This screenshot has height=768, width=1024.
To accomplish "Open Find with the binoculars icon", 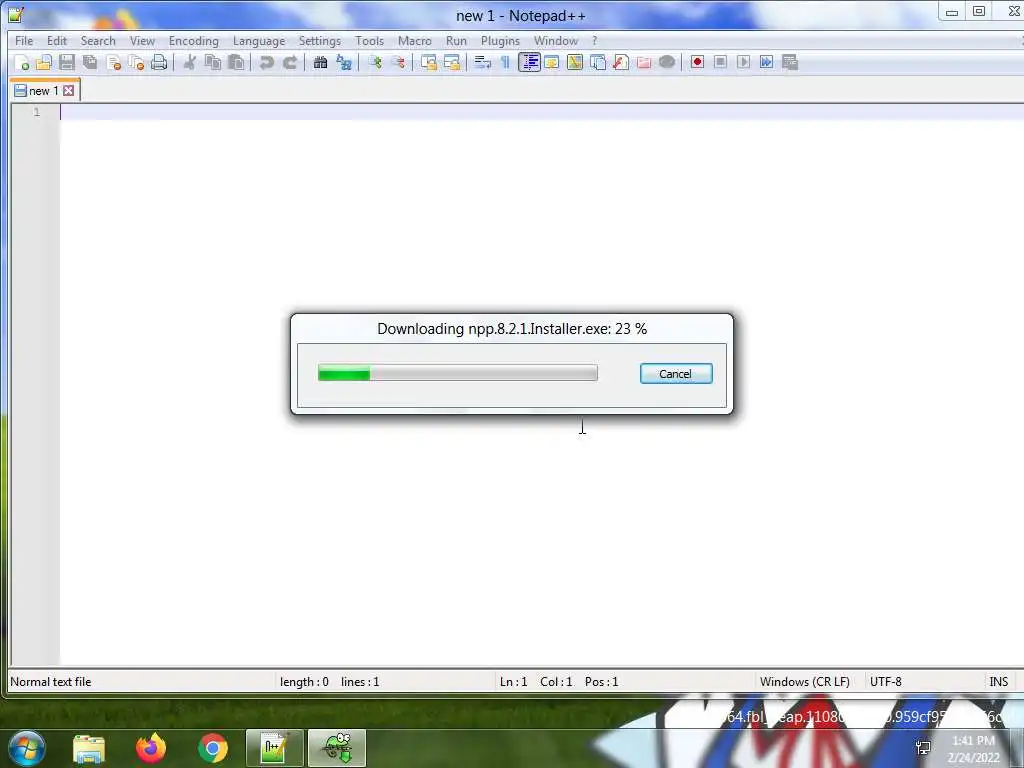I will (321, 63).
